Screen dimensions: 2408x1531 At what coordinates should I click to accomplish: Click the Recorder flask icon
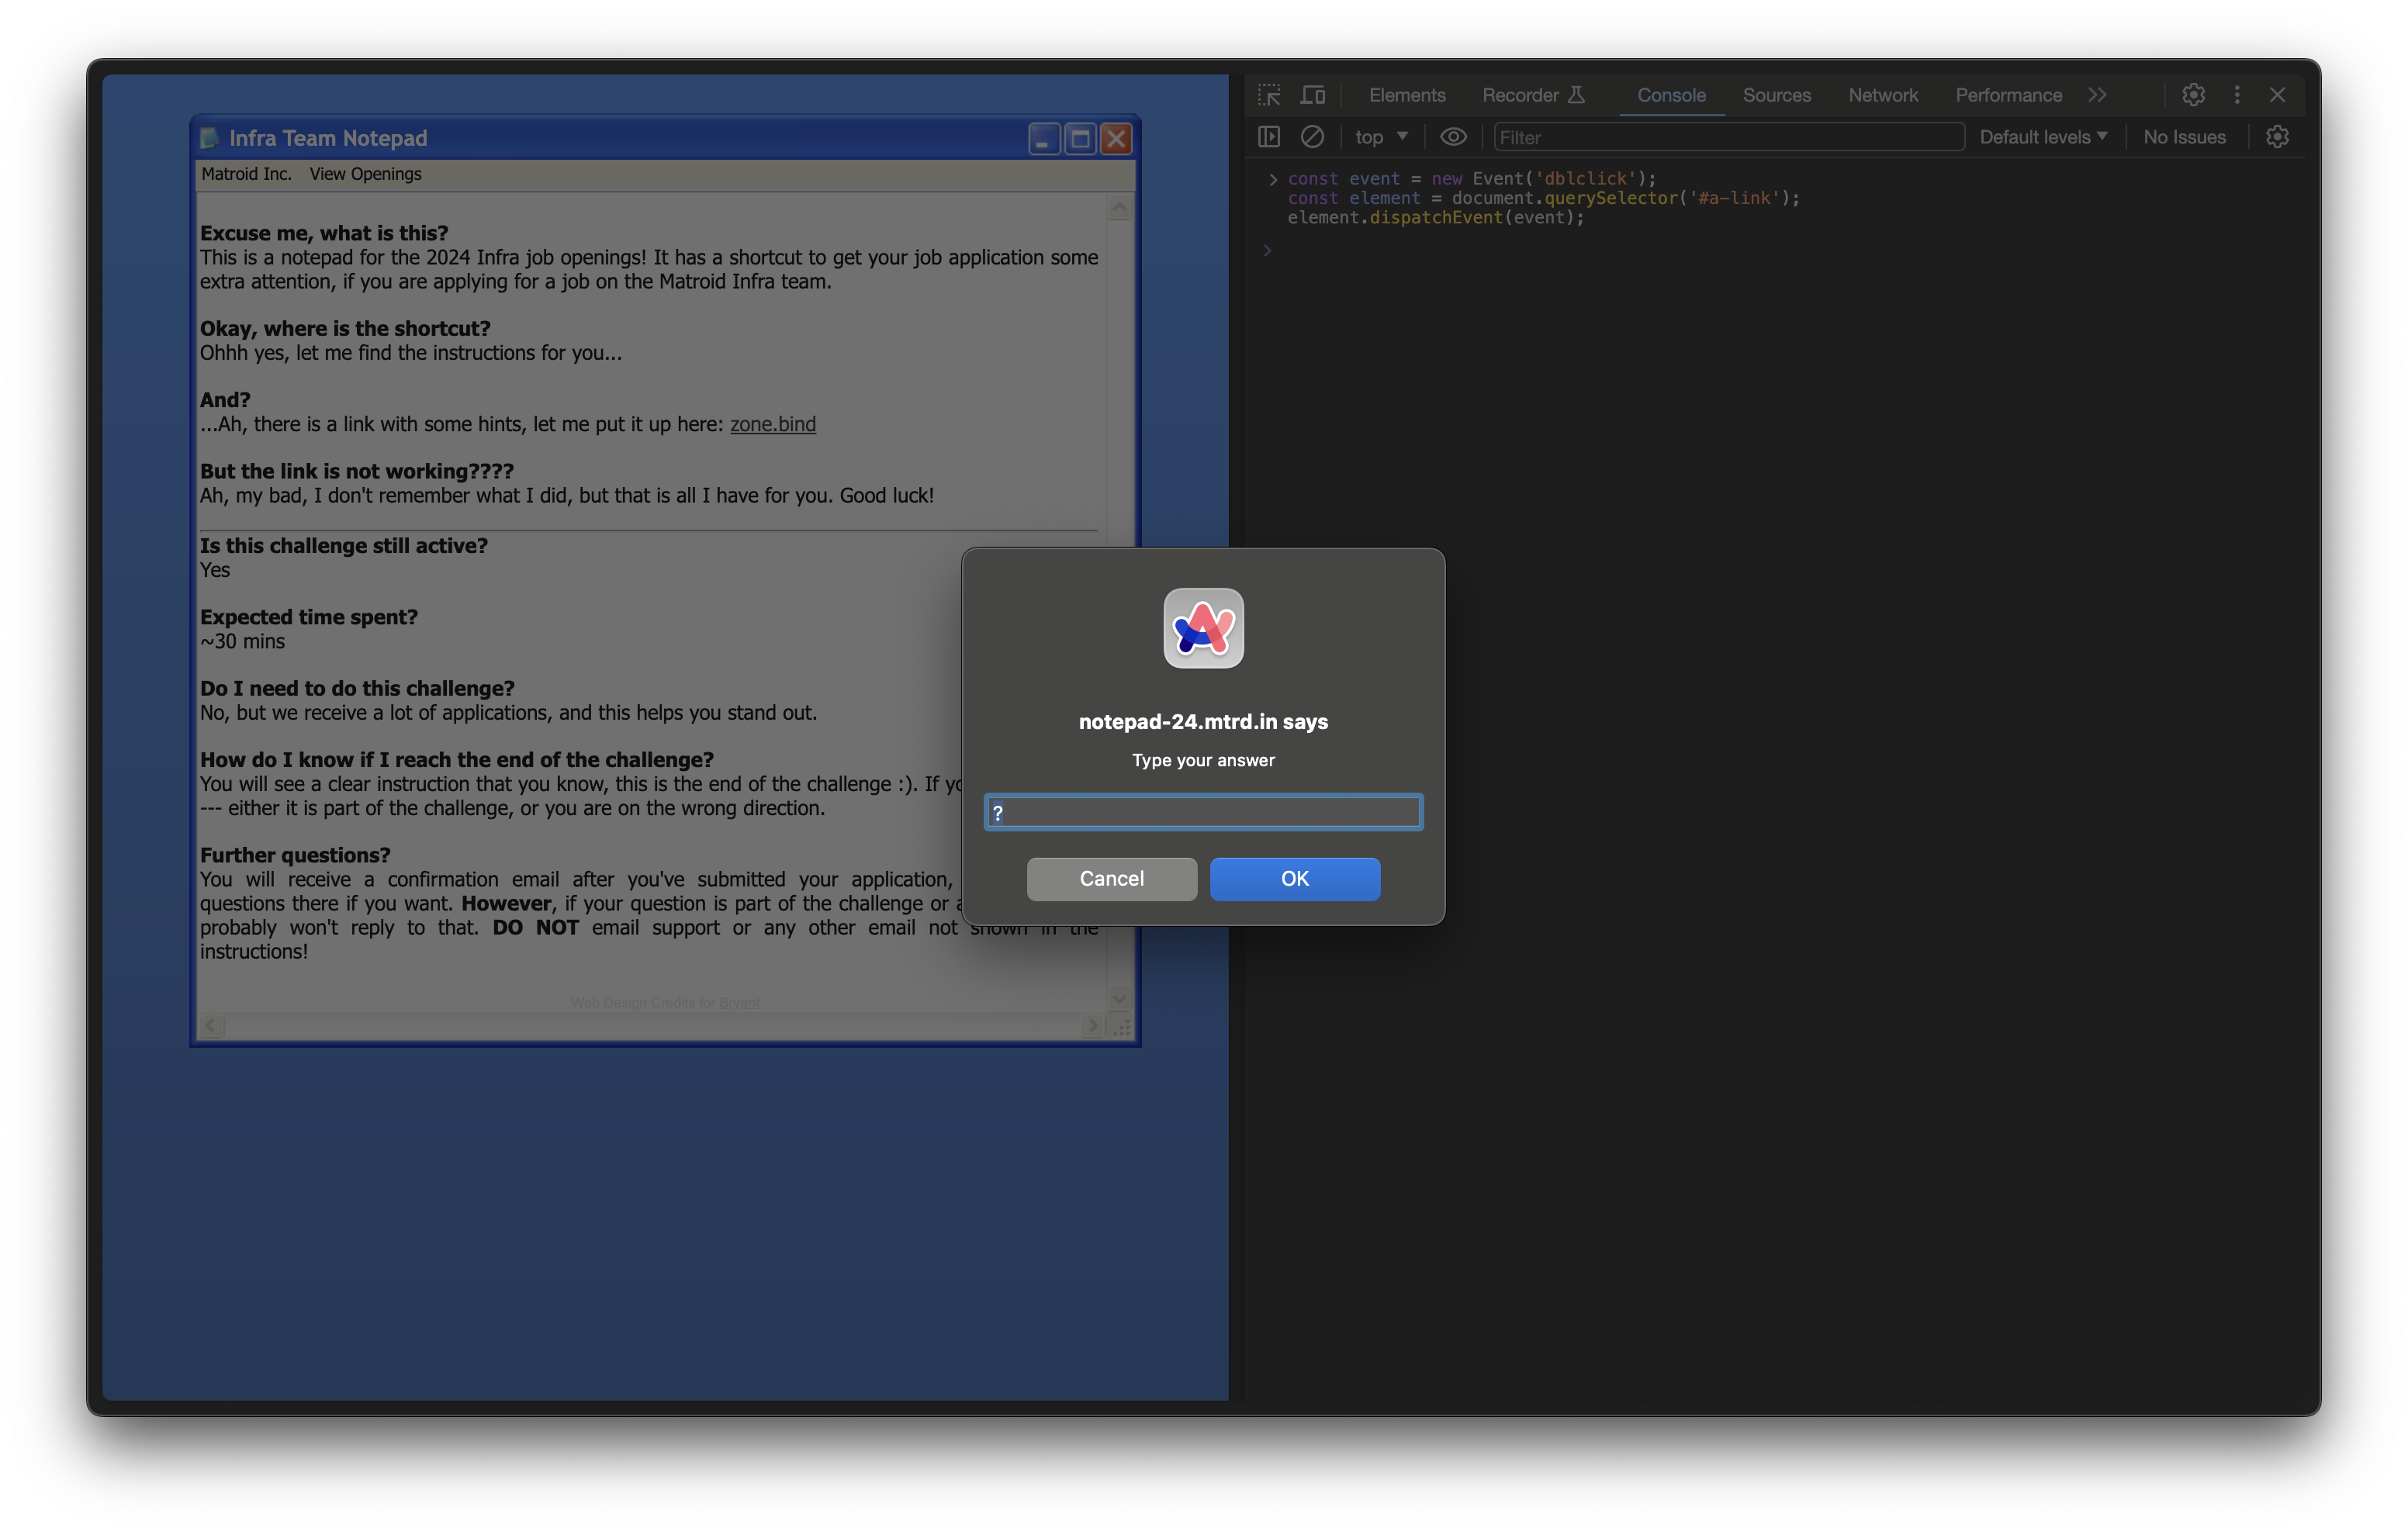(1577, 95)
